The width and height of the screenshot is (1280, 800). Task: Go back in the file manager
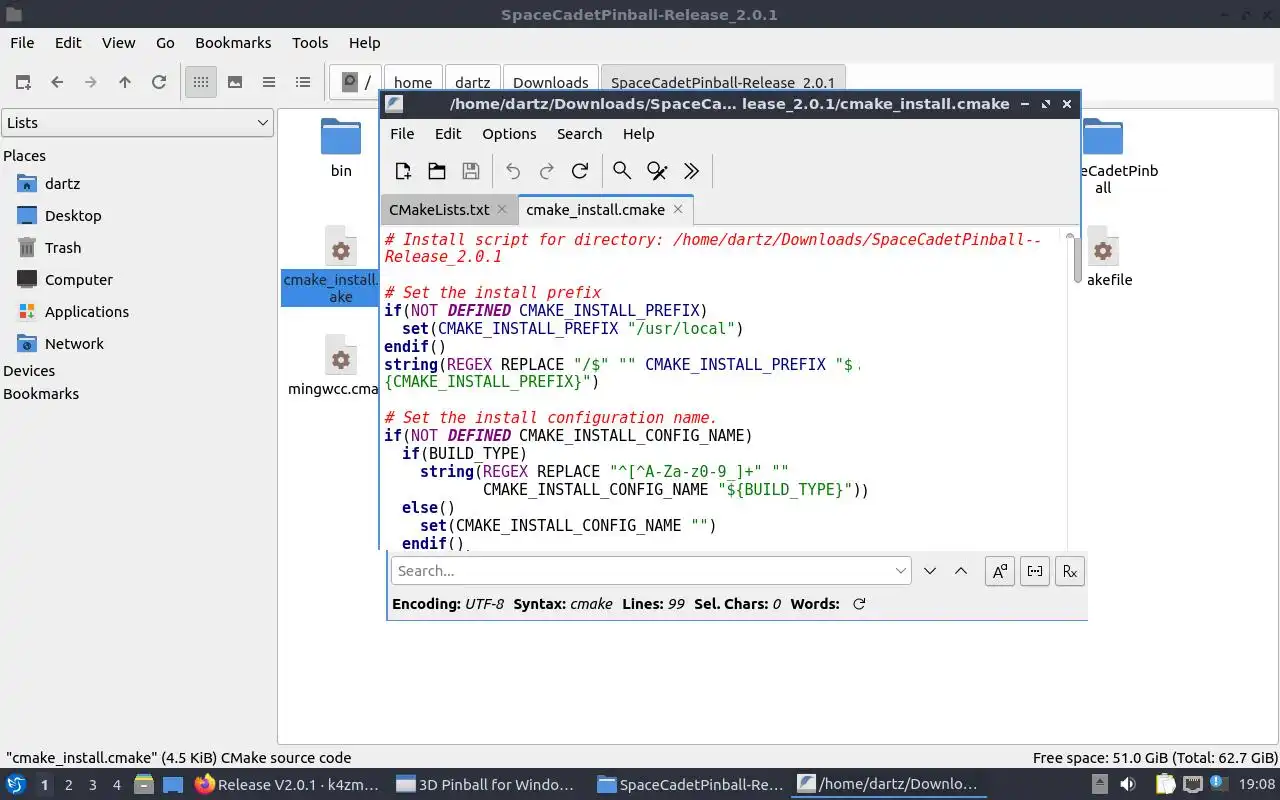[57, 82]
